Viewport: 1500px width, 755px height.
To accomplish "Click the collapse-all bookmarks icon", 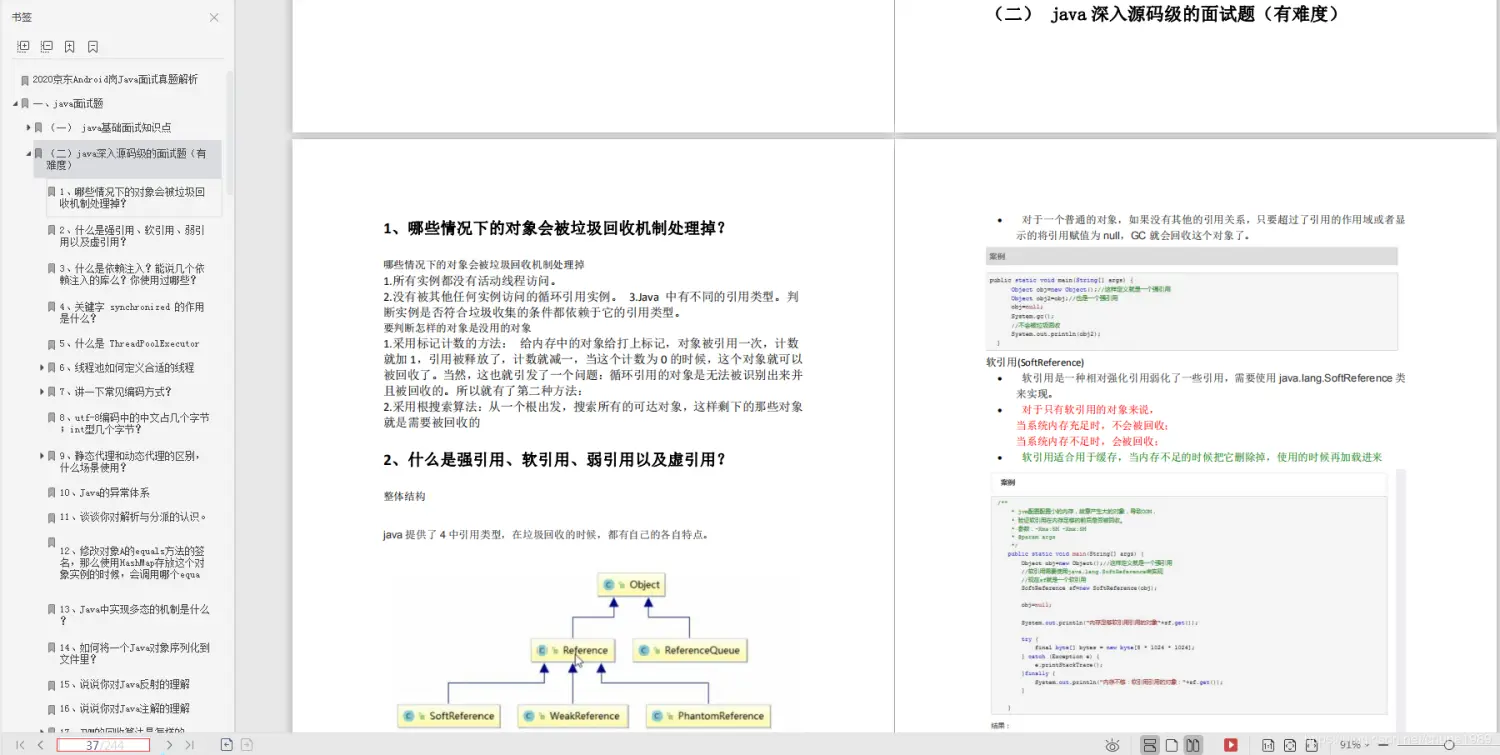I will click(x=47, y=46).
